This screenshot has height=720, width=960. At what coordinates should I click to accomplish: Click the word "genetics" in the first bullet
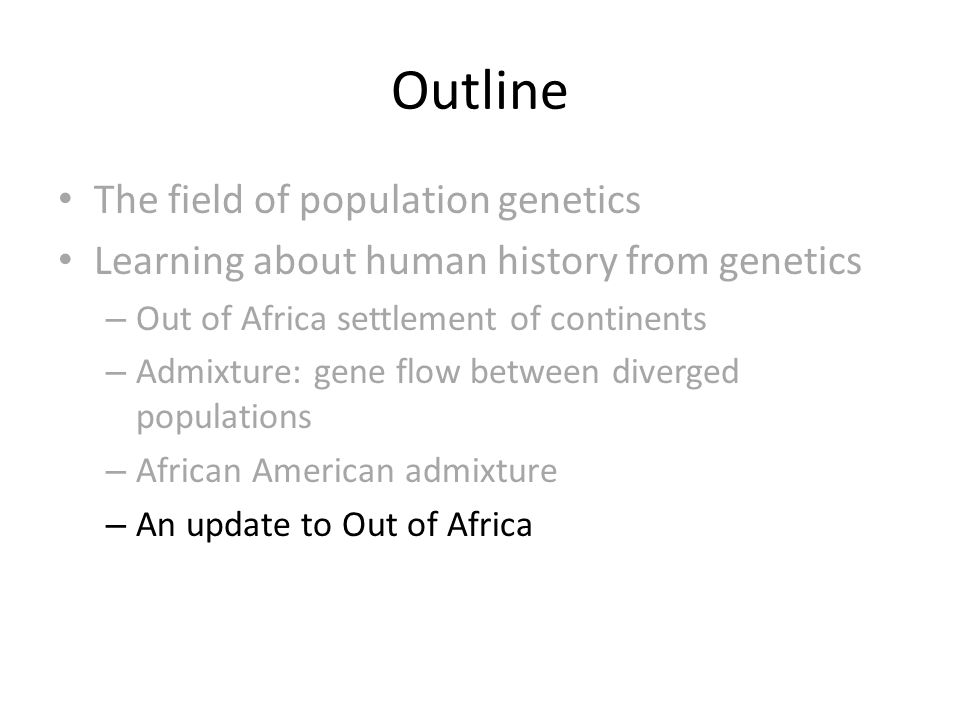tap(569, 202)
